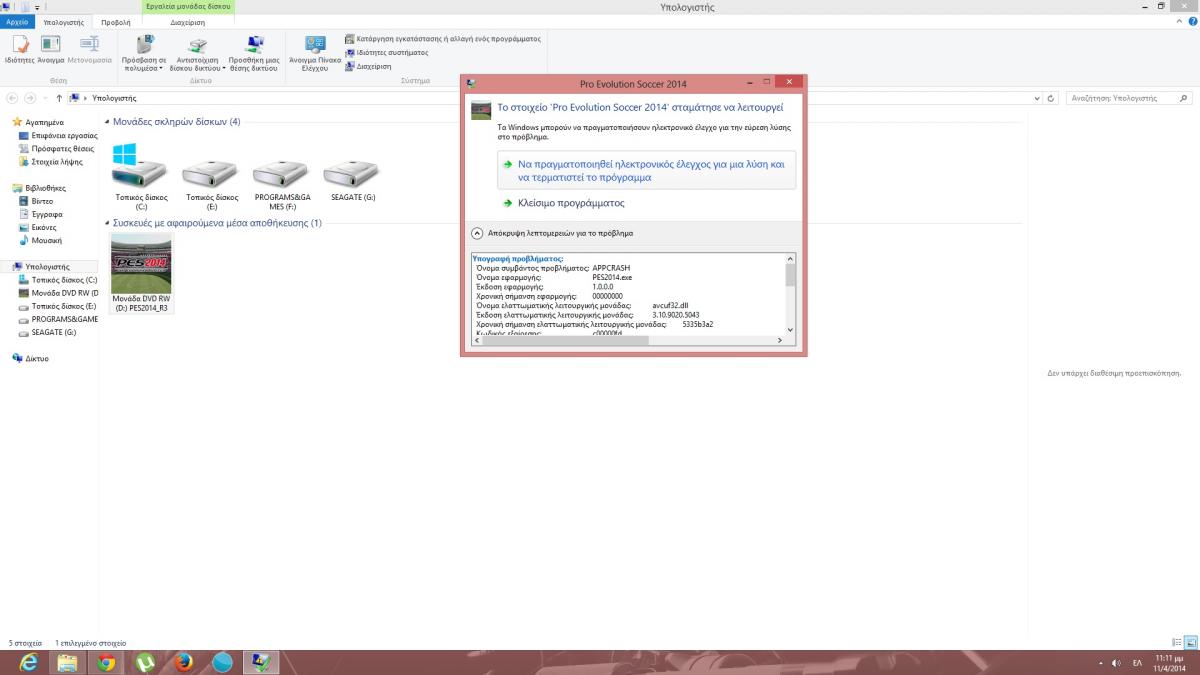Open Άνοιγμα Πίνακα Ελέγχου (Control Panel)
This screenshot has width=1200, height=675.
click(315, 53)
